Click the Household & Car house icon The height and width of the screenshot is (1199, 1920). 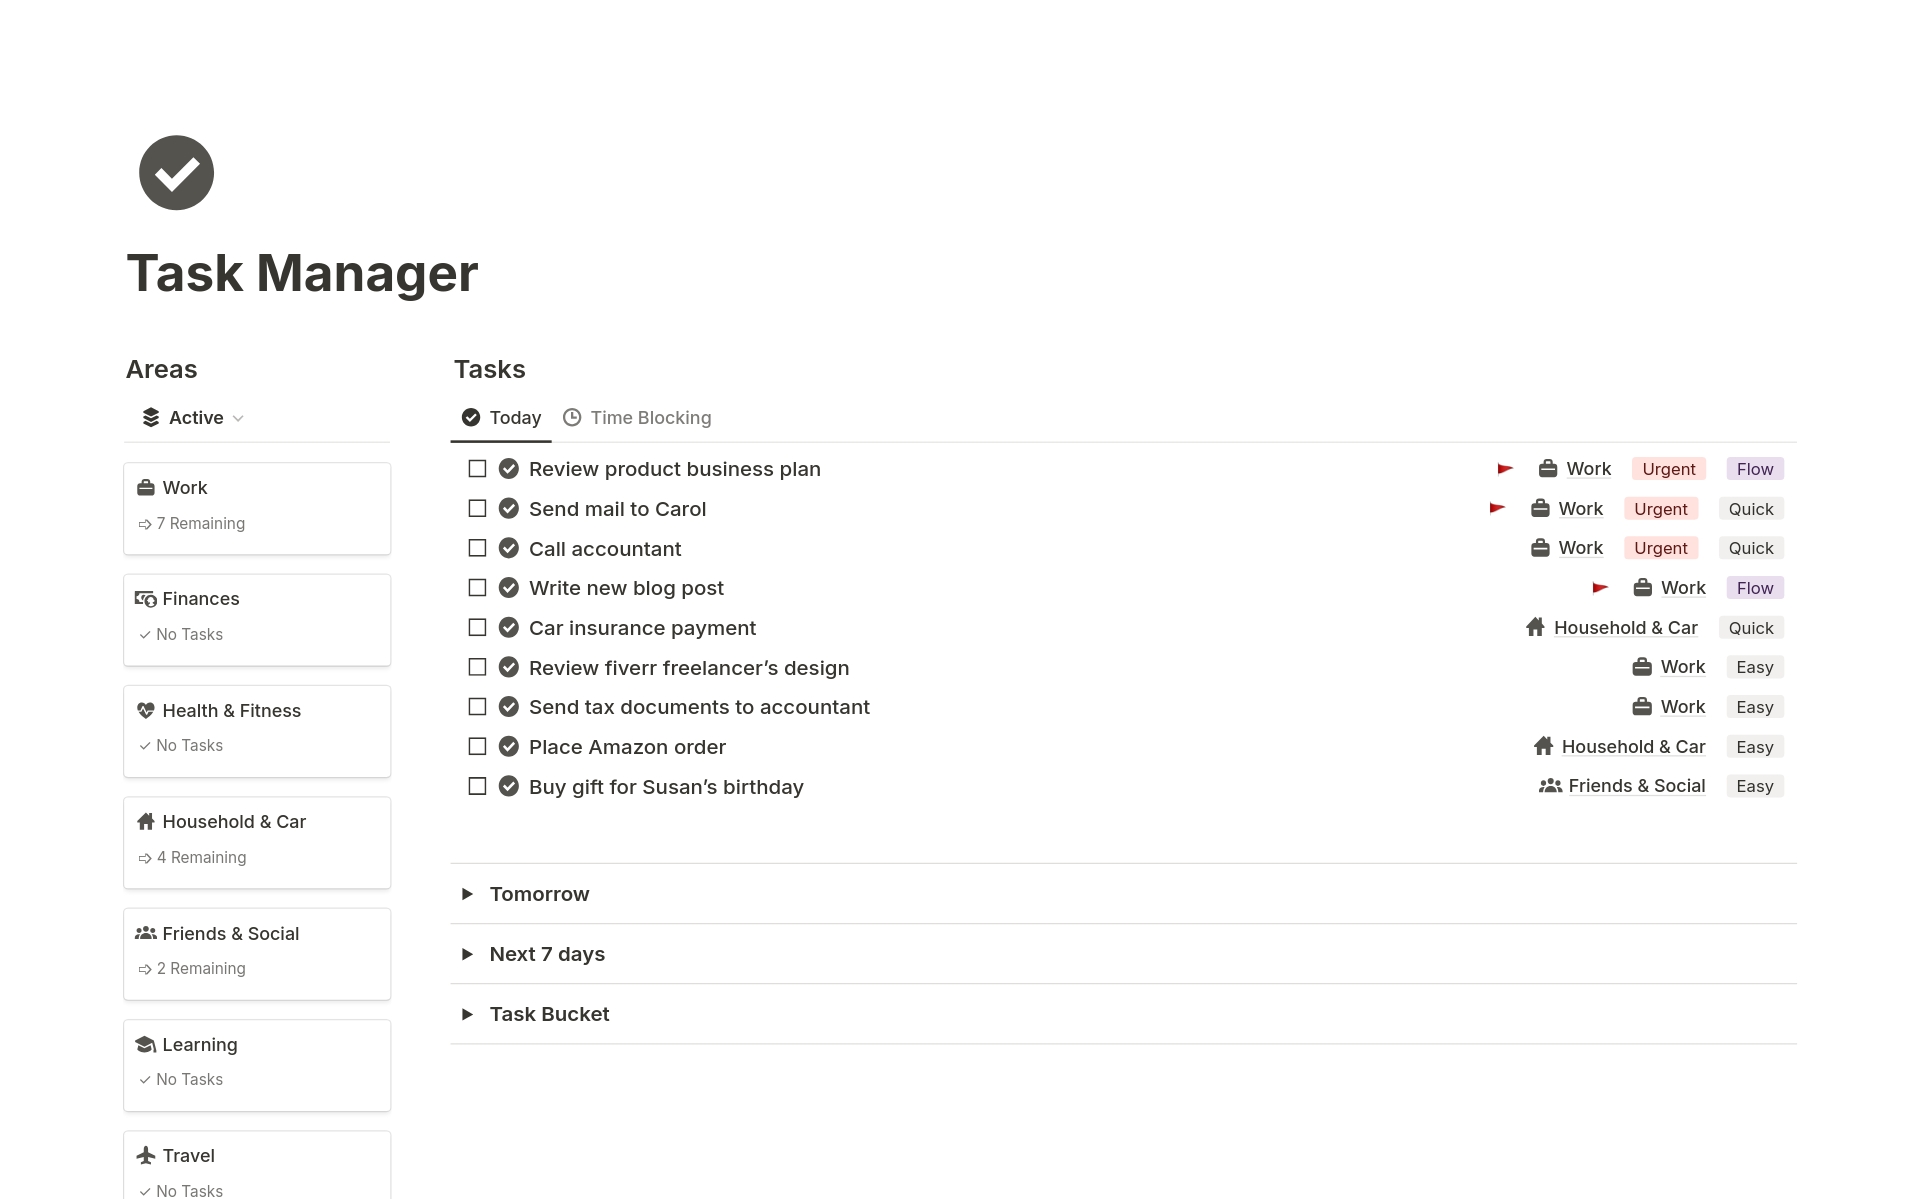[146, 821]
